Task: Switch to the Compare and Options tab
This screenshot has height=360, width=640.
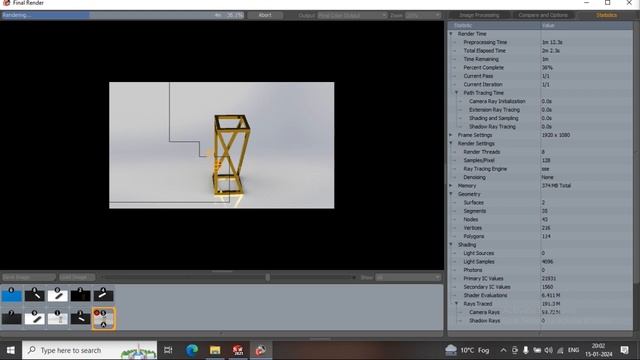Action: 543,15
